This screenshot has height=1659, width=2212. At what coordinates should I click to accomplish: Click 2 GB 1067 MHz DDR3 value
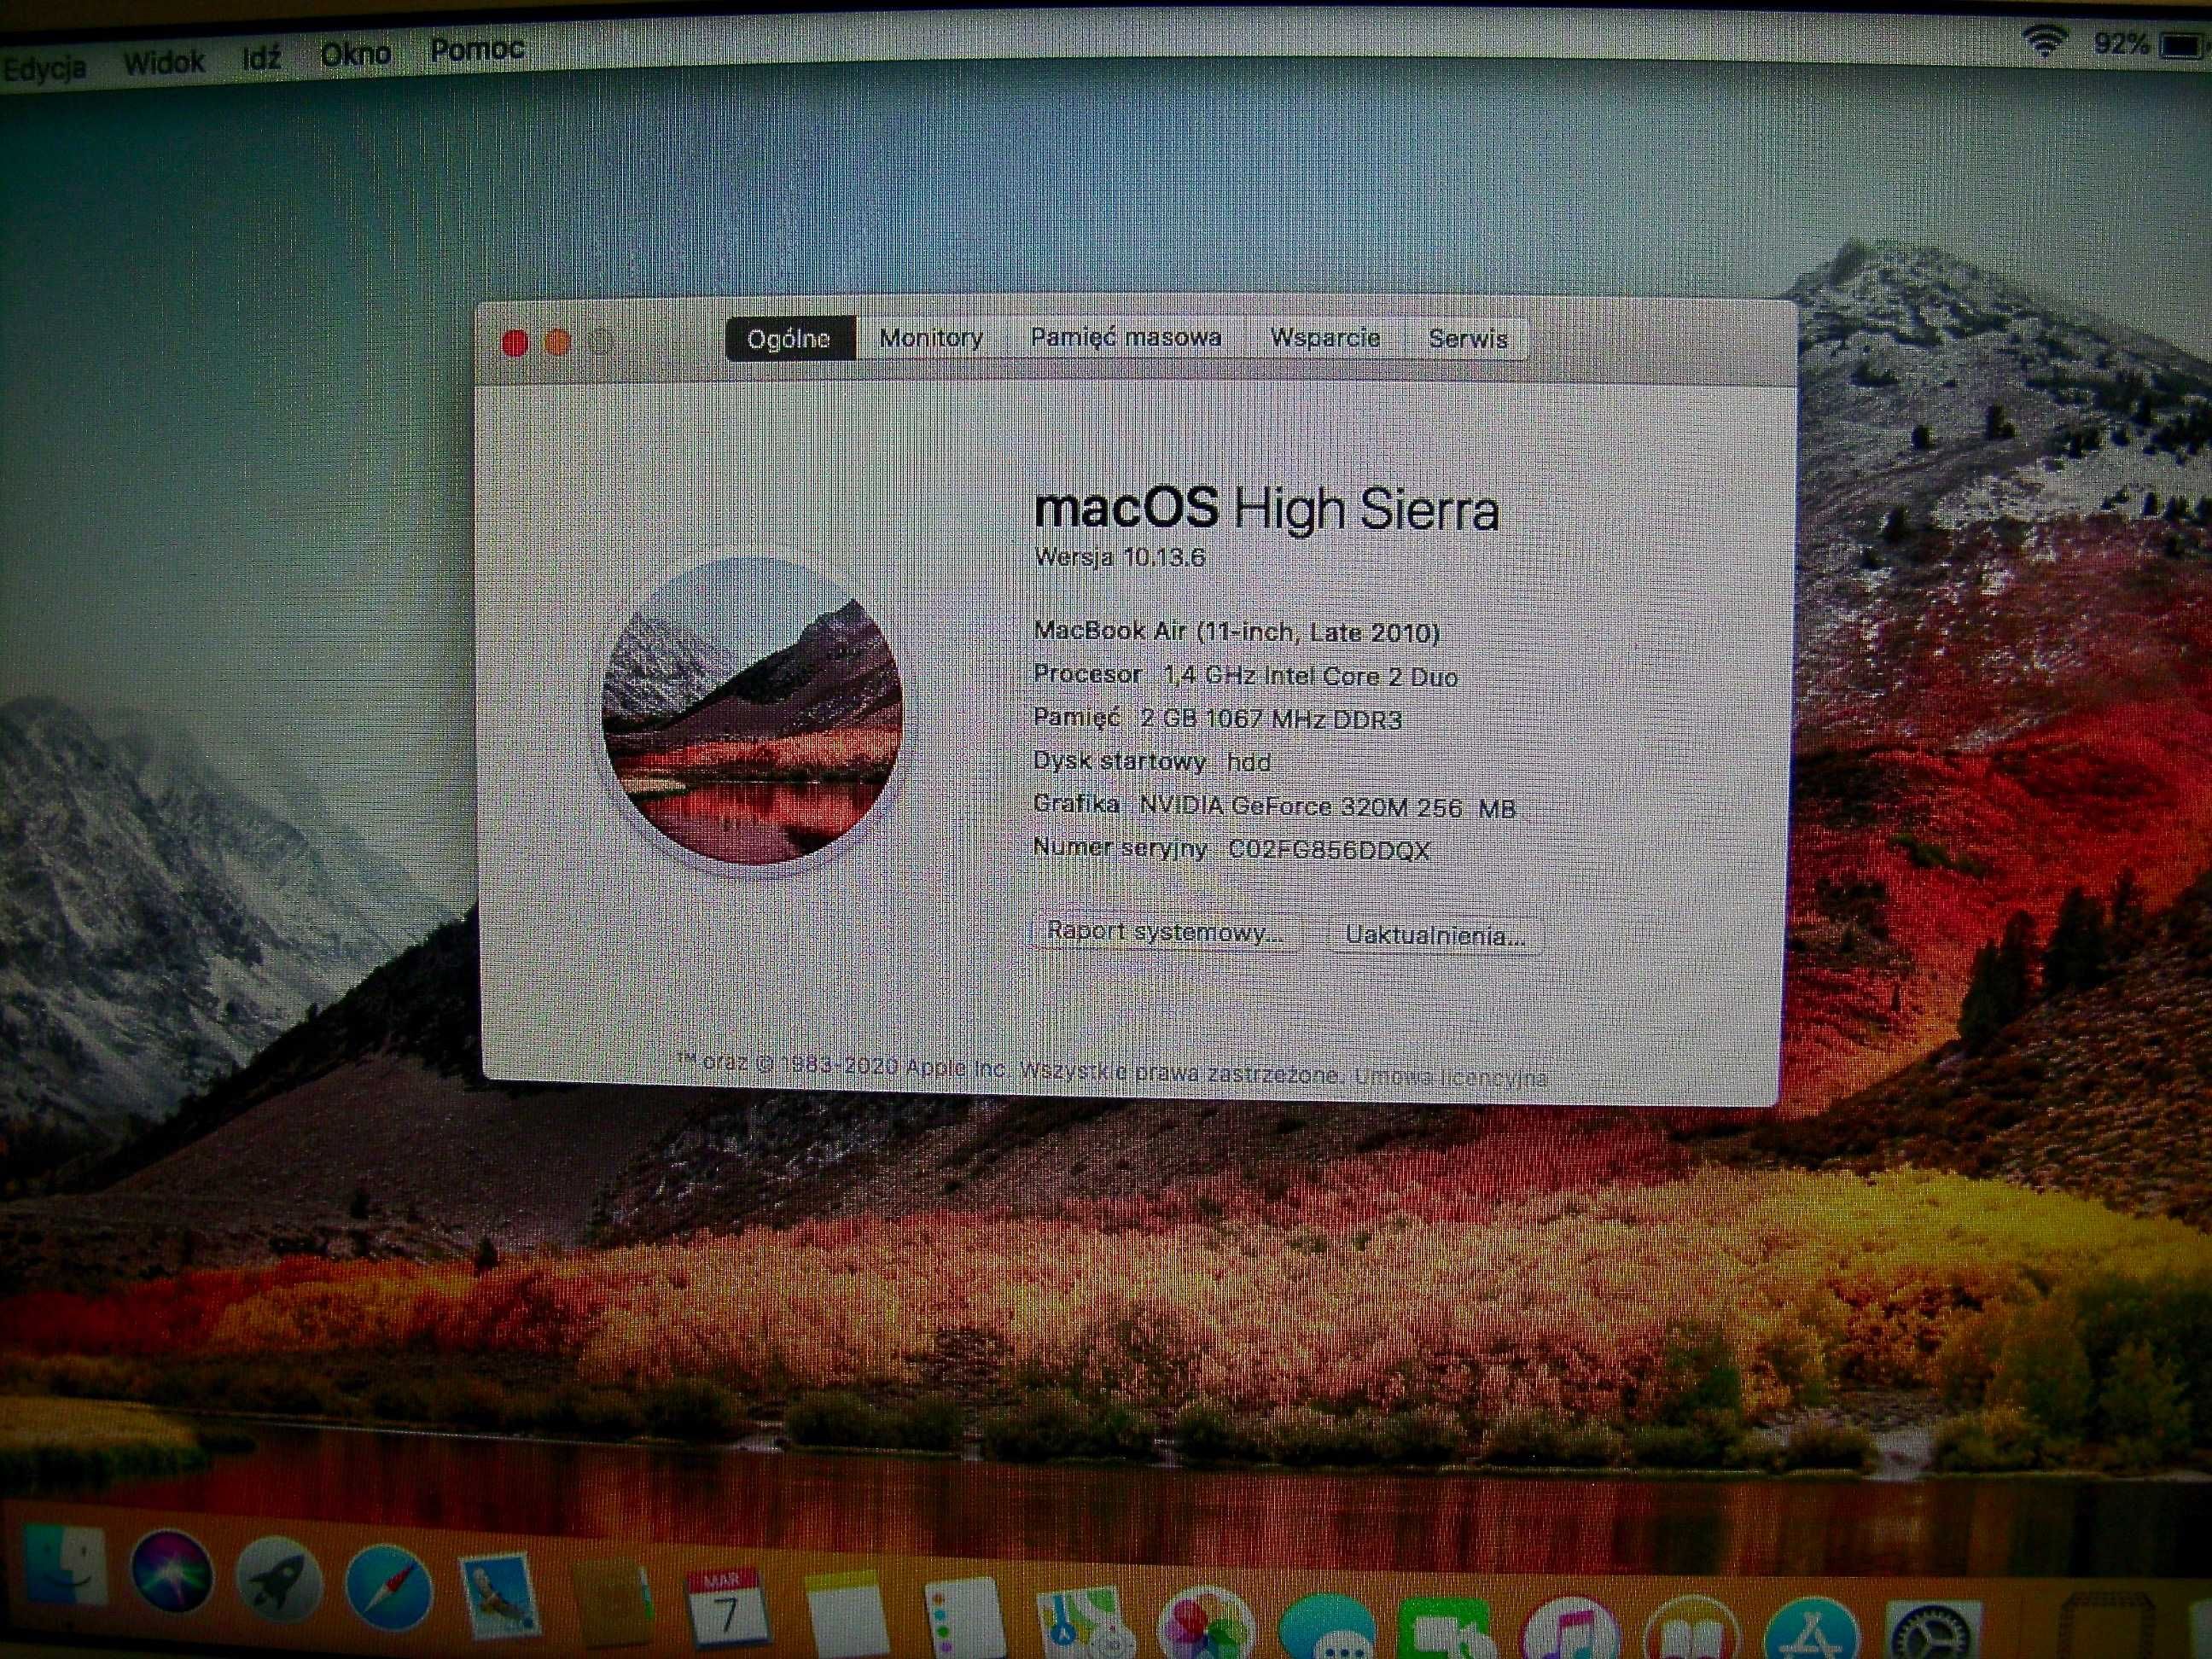coord(1271,719)
